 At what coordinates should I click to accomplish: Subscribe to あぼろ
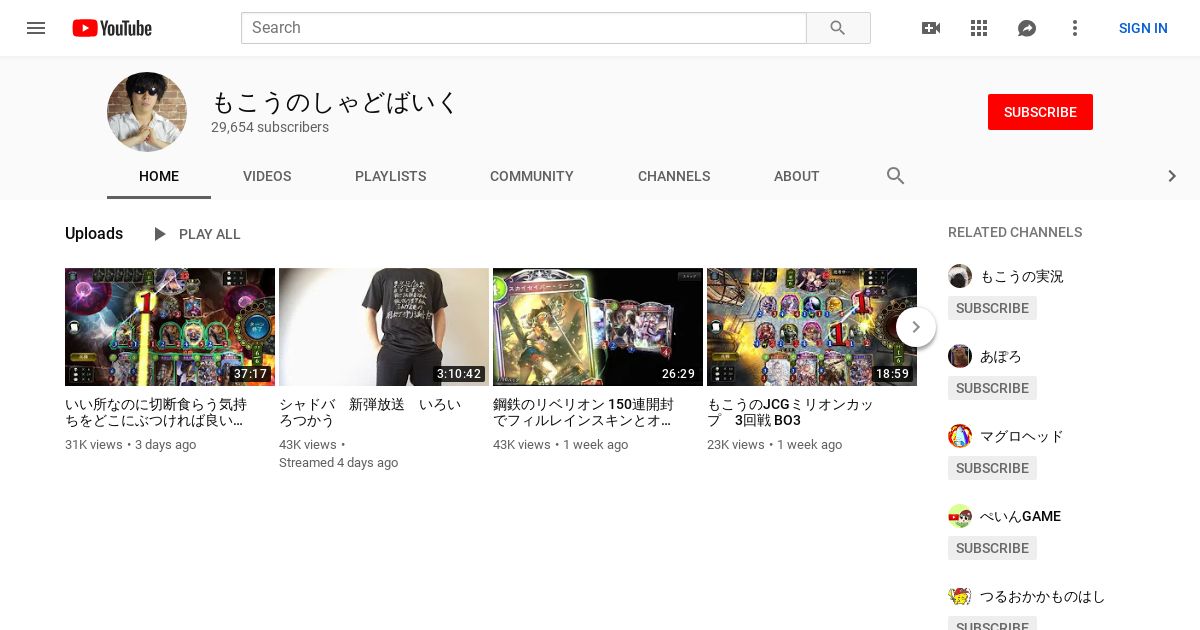coord(992,388)
